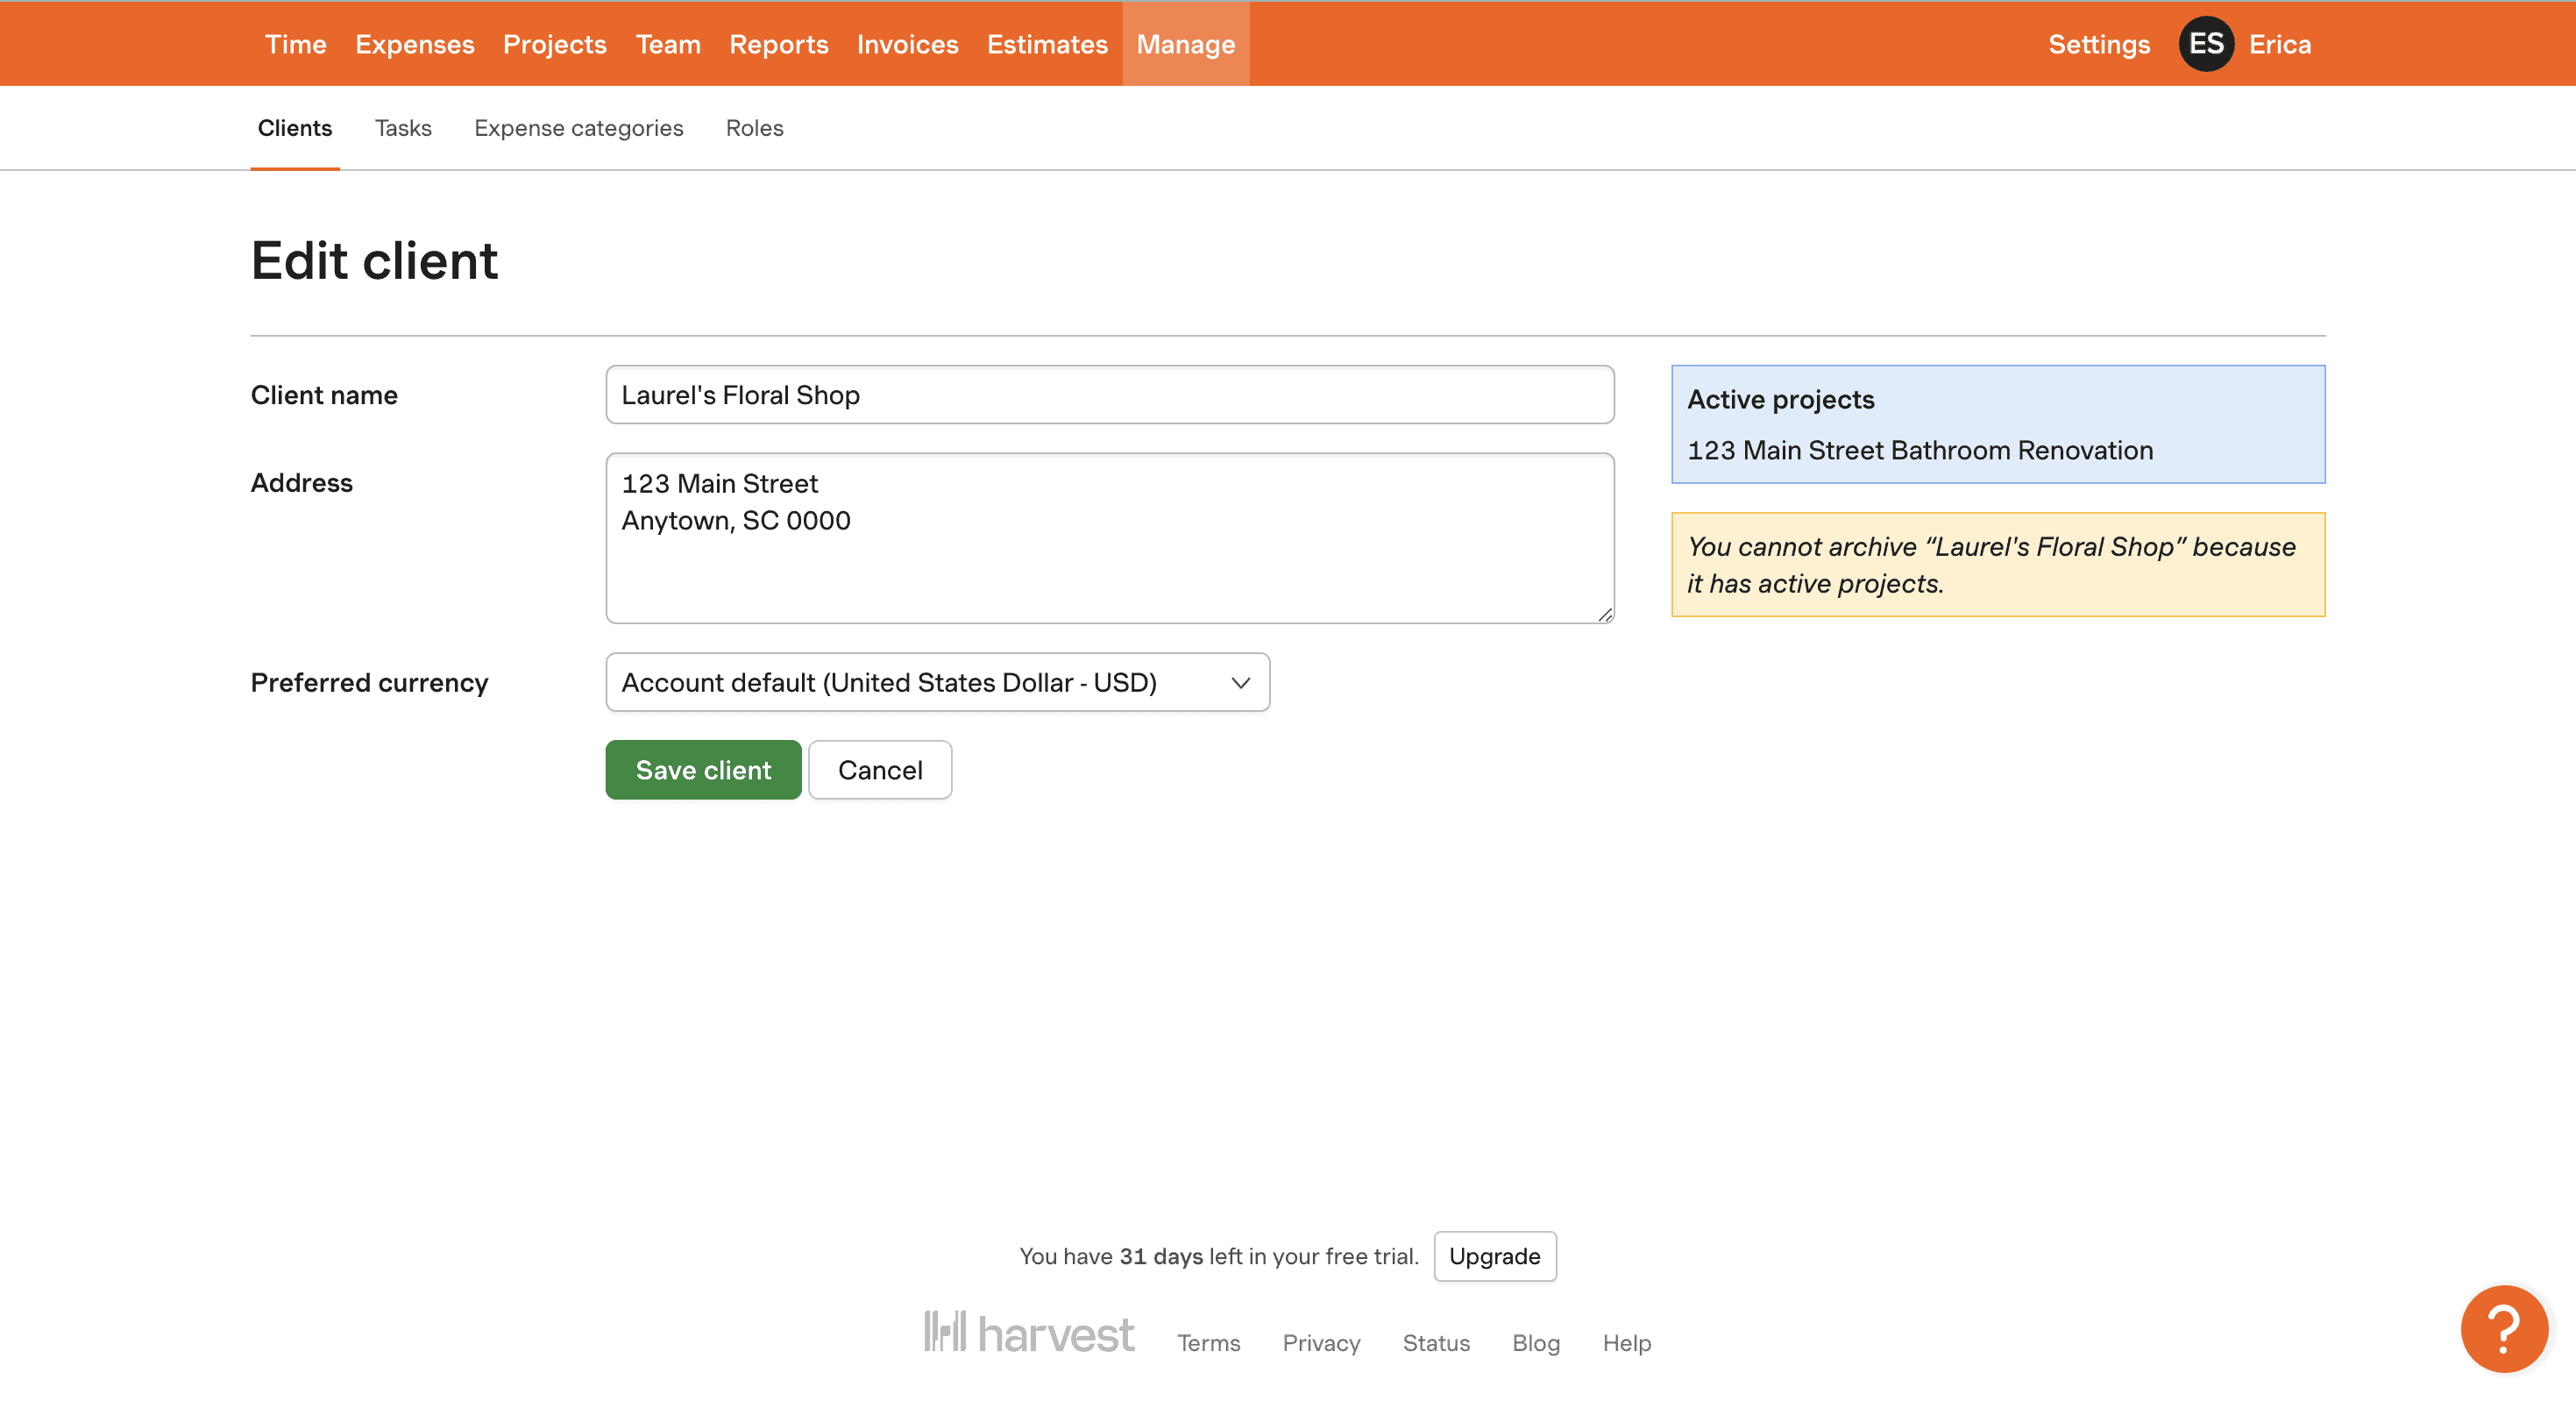Open the Terms footer link
The width and height of the screenshot is (2576, 1401).
pos(1207,1342)
